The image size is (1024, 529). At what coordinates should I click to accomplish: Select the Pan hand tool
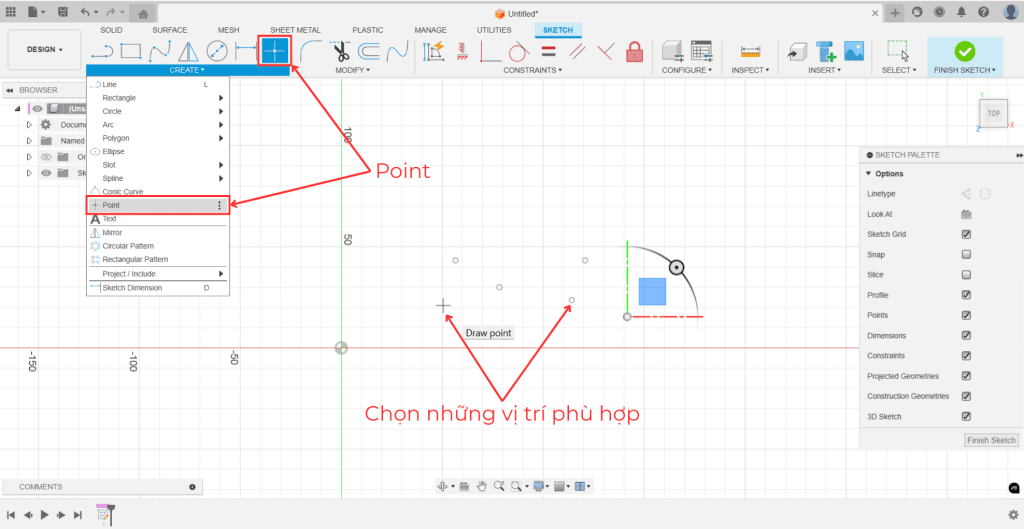coord(481,486)
